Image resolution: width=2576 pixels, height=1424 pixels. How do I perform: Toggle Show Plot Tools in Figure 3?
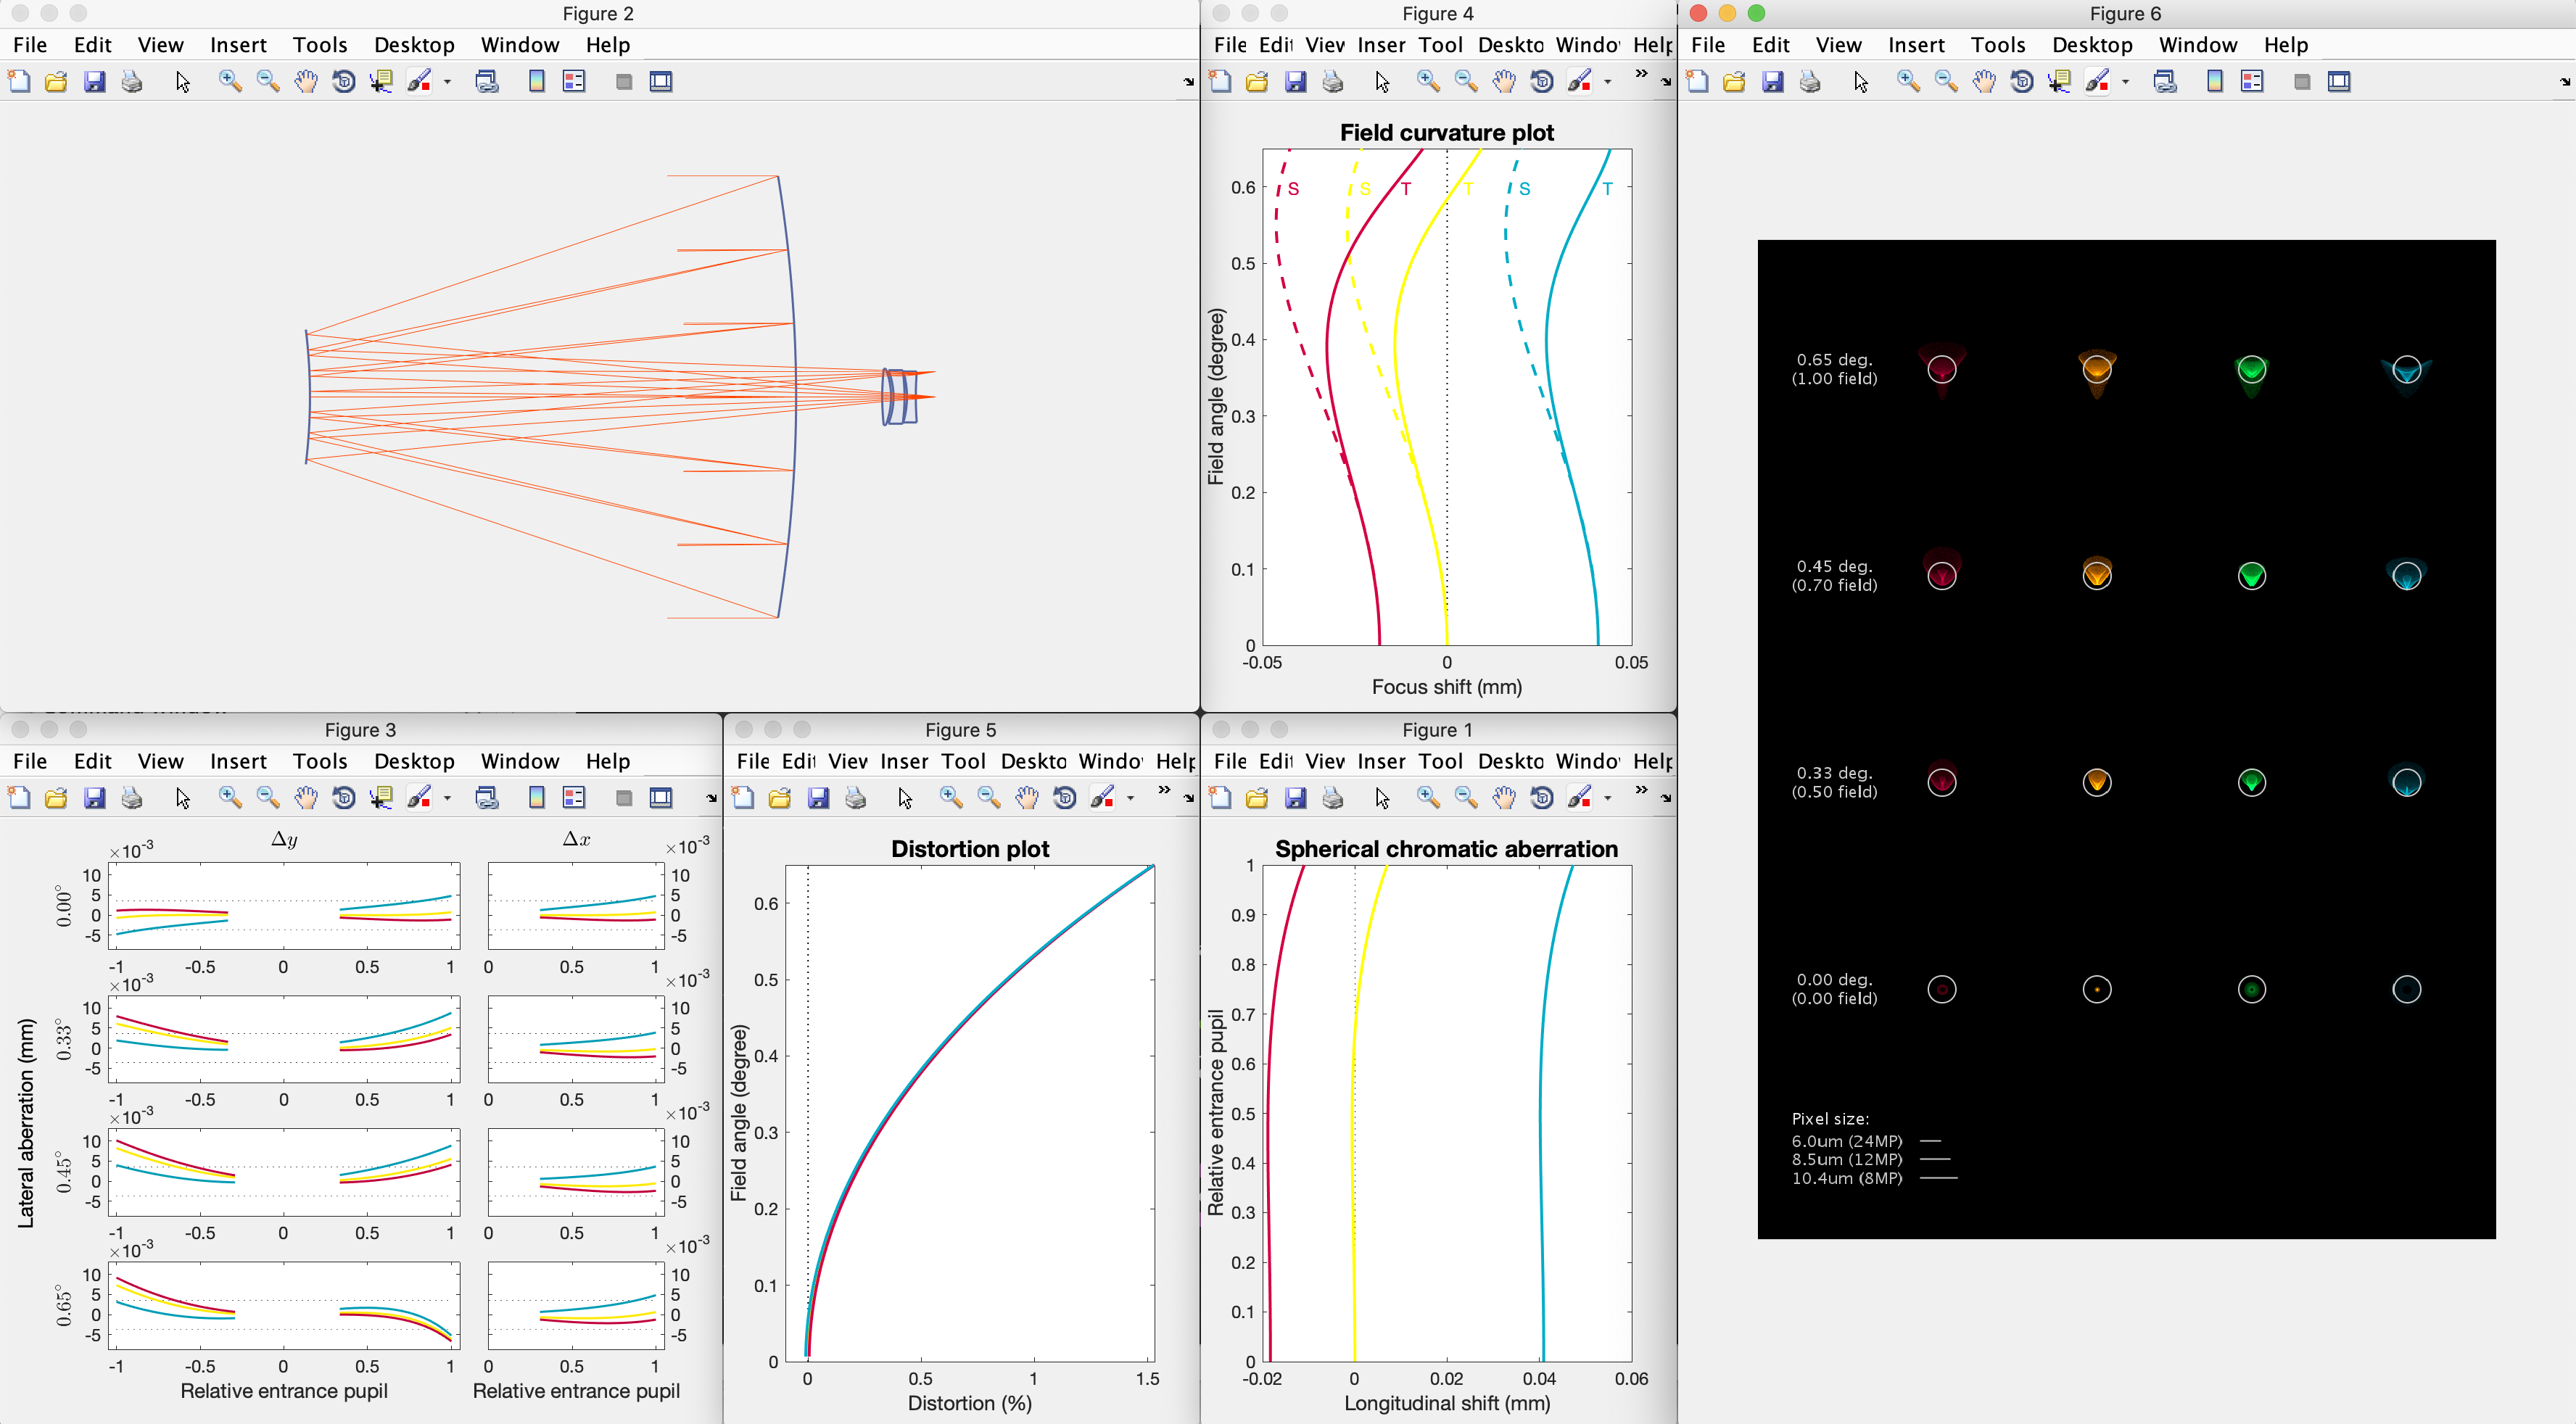pos(661,798)
